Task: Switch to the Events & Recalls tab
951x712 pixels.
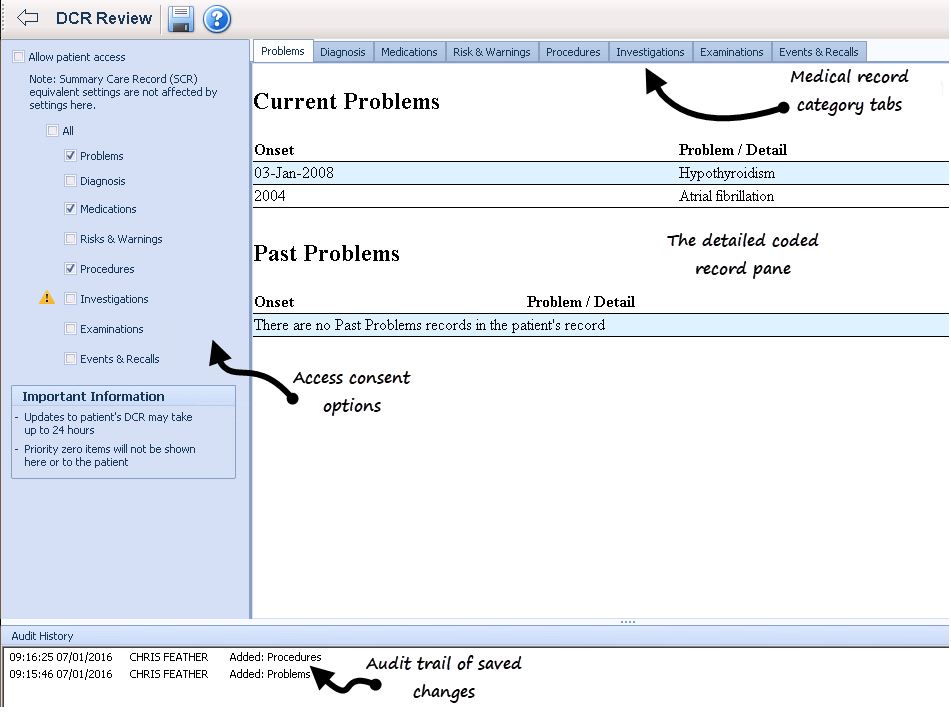Action: [x=818, y=52]
